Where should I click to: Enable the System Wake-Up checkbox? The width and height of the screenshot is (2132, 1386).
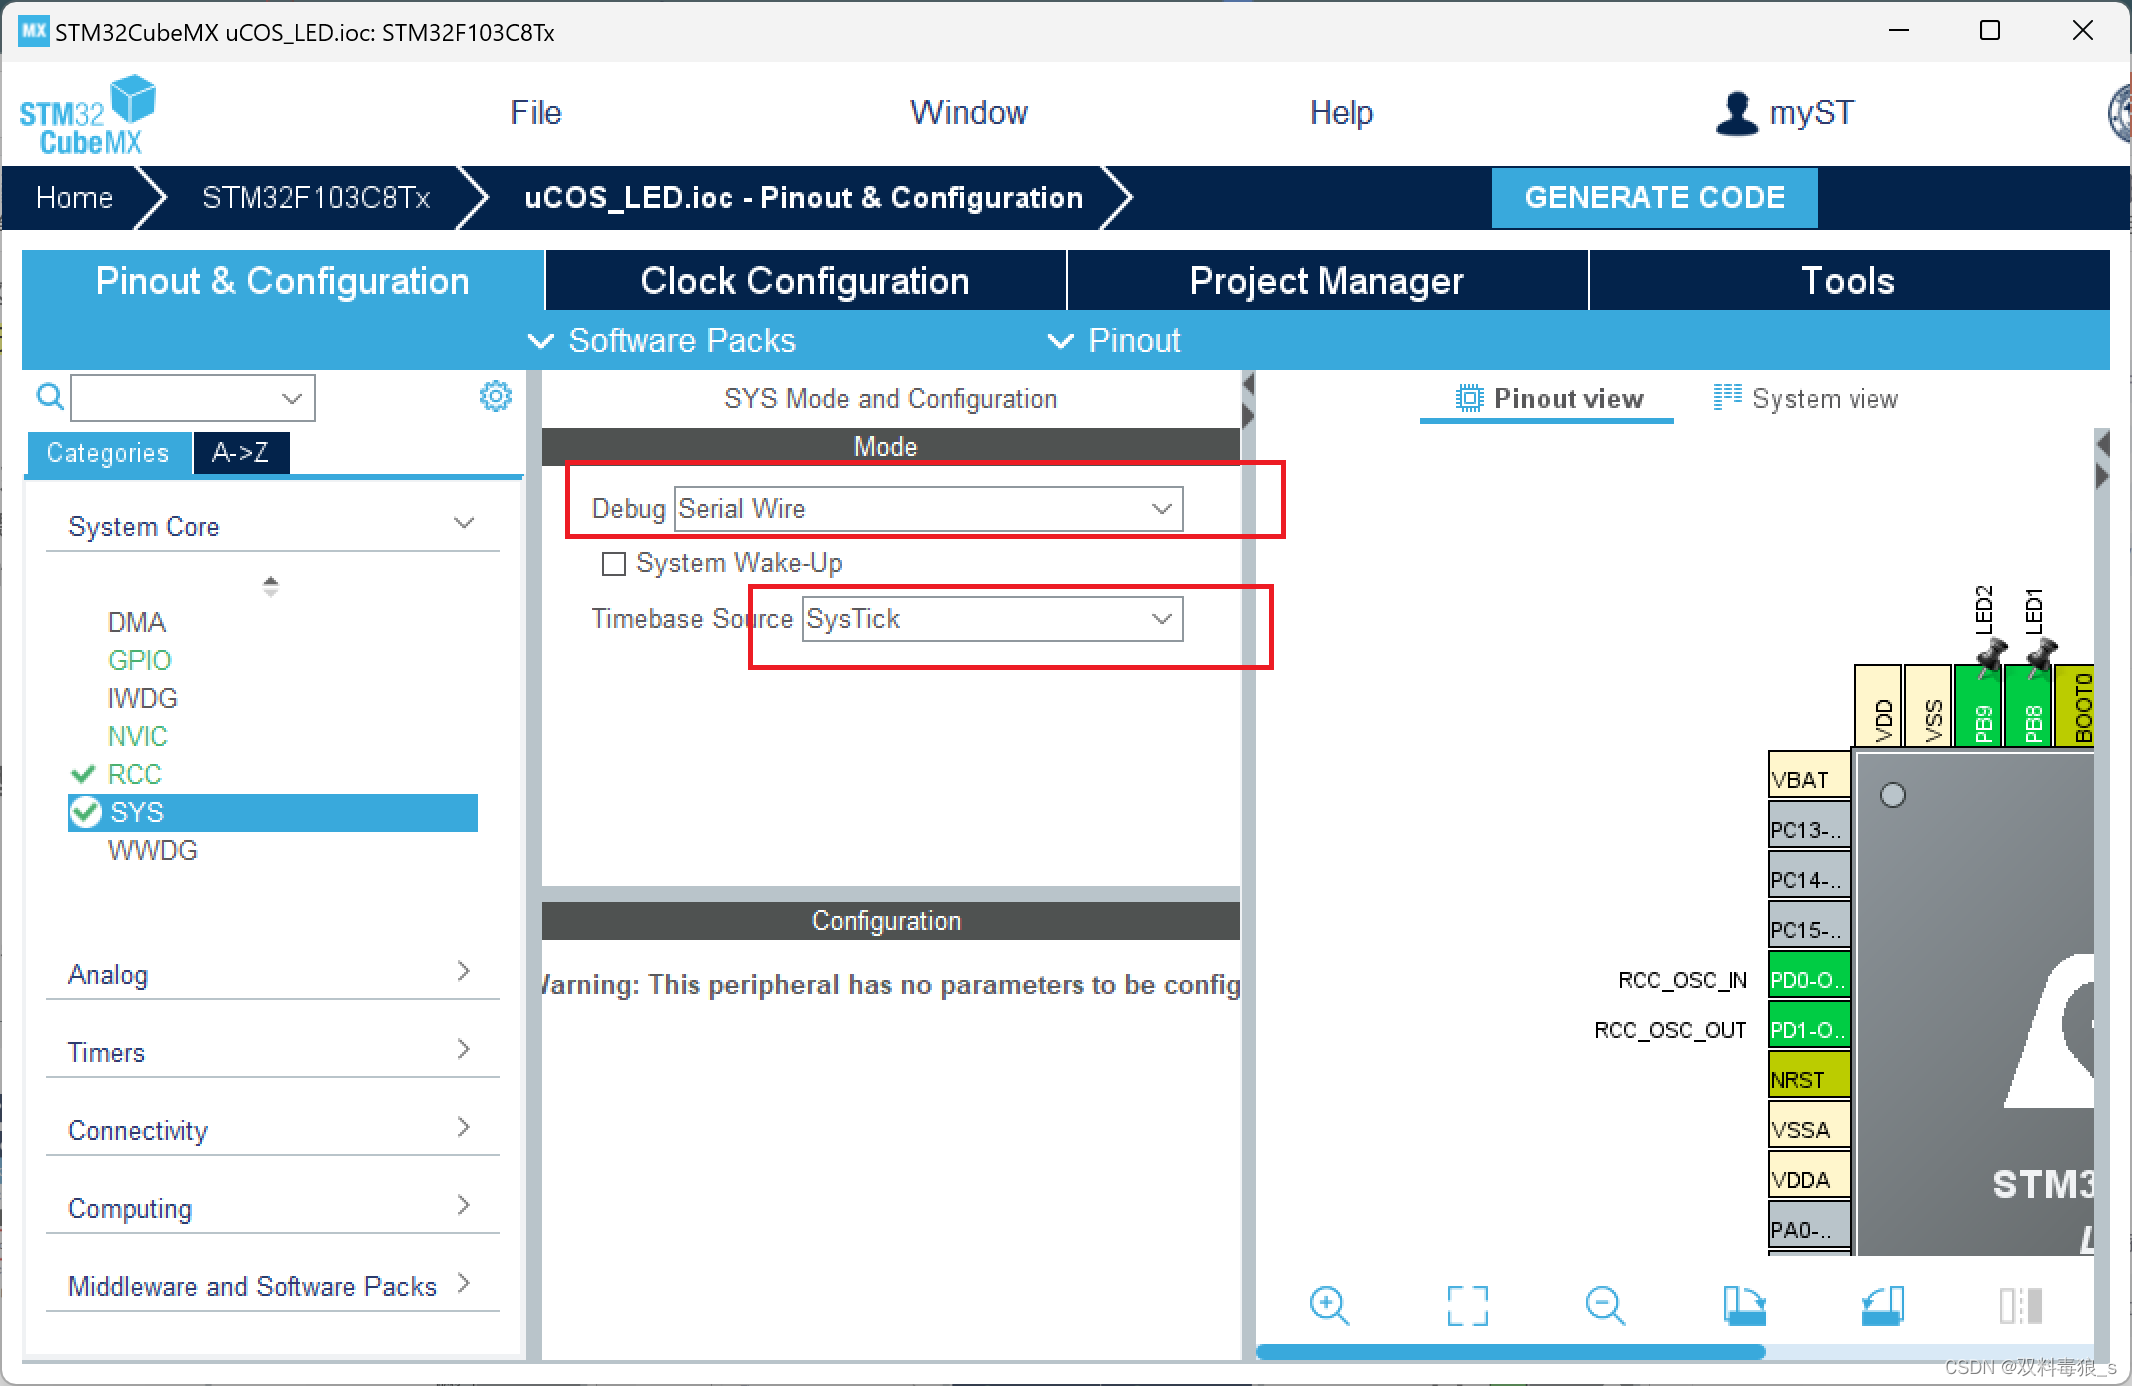click(x=614, y=564)
